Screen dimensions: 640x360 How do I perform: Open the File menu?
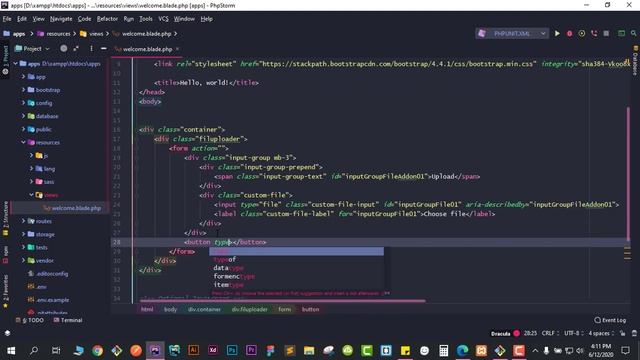7,19
